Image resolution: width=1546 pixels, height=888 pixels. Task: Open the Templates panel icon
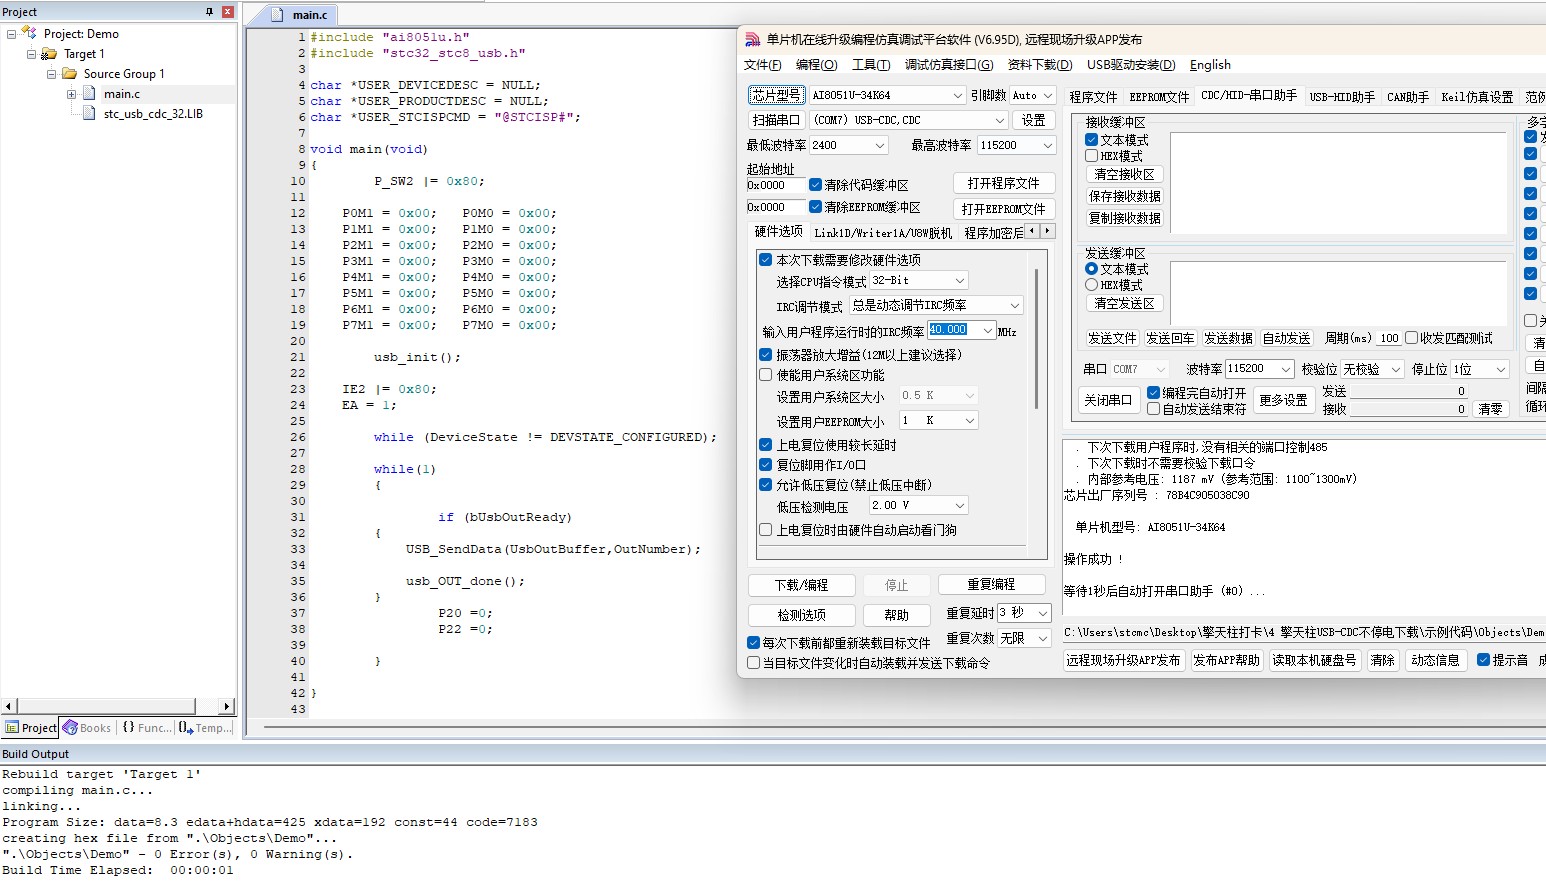186,728
